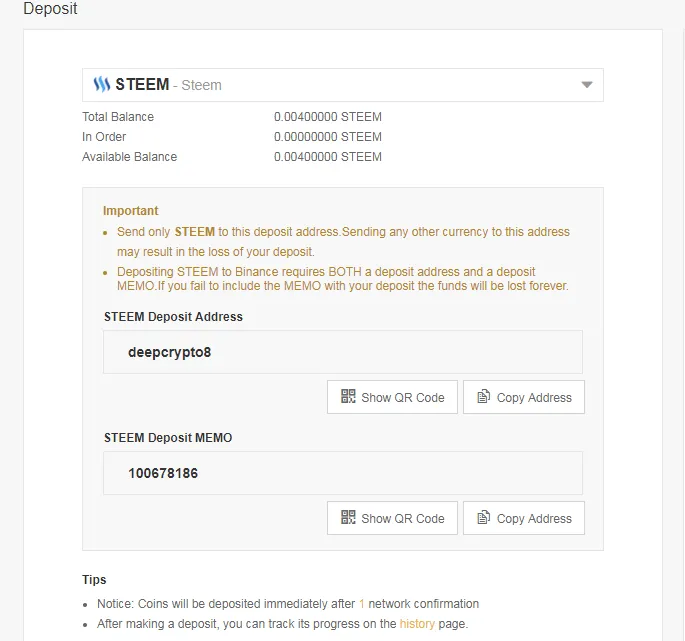
Task: Click the Total Balance label
Action: [x=118, y=117]
